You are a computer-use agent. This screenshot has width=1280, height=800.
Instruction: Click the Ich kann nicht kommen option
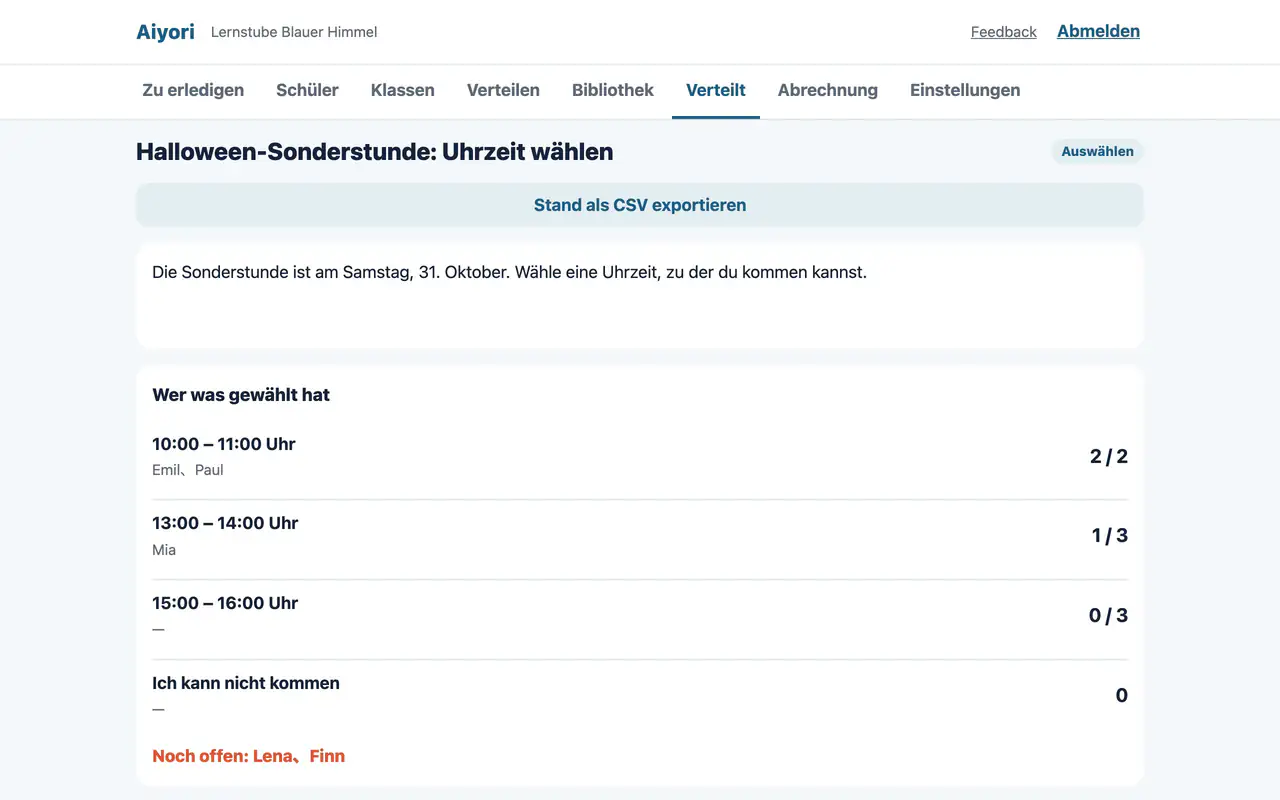pos(246,683)
